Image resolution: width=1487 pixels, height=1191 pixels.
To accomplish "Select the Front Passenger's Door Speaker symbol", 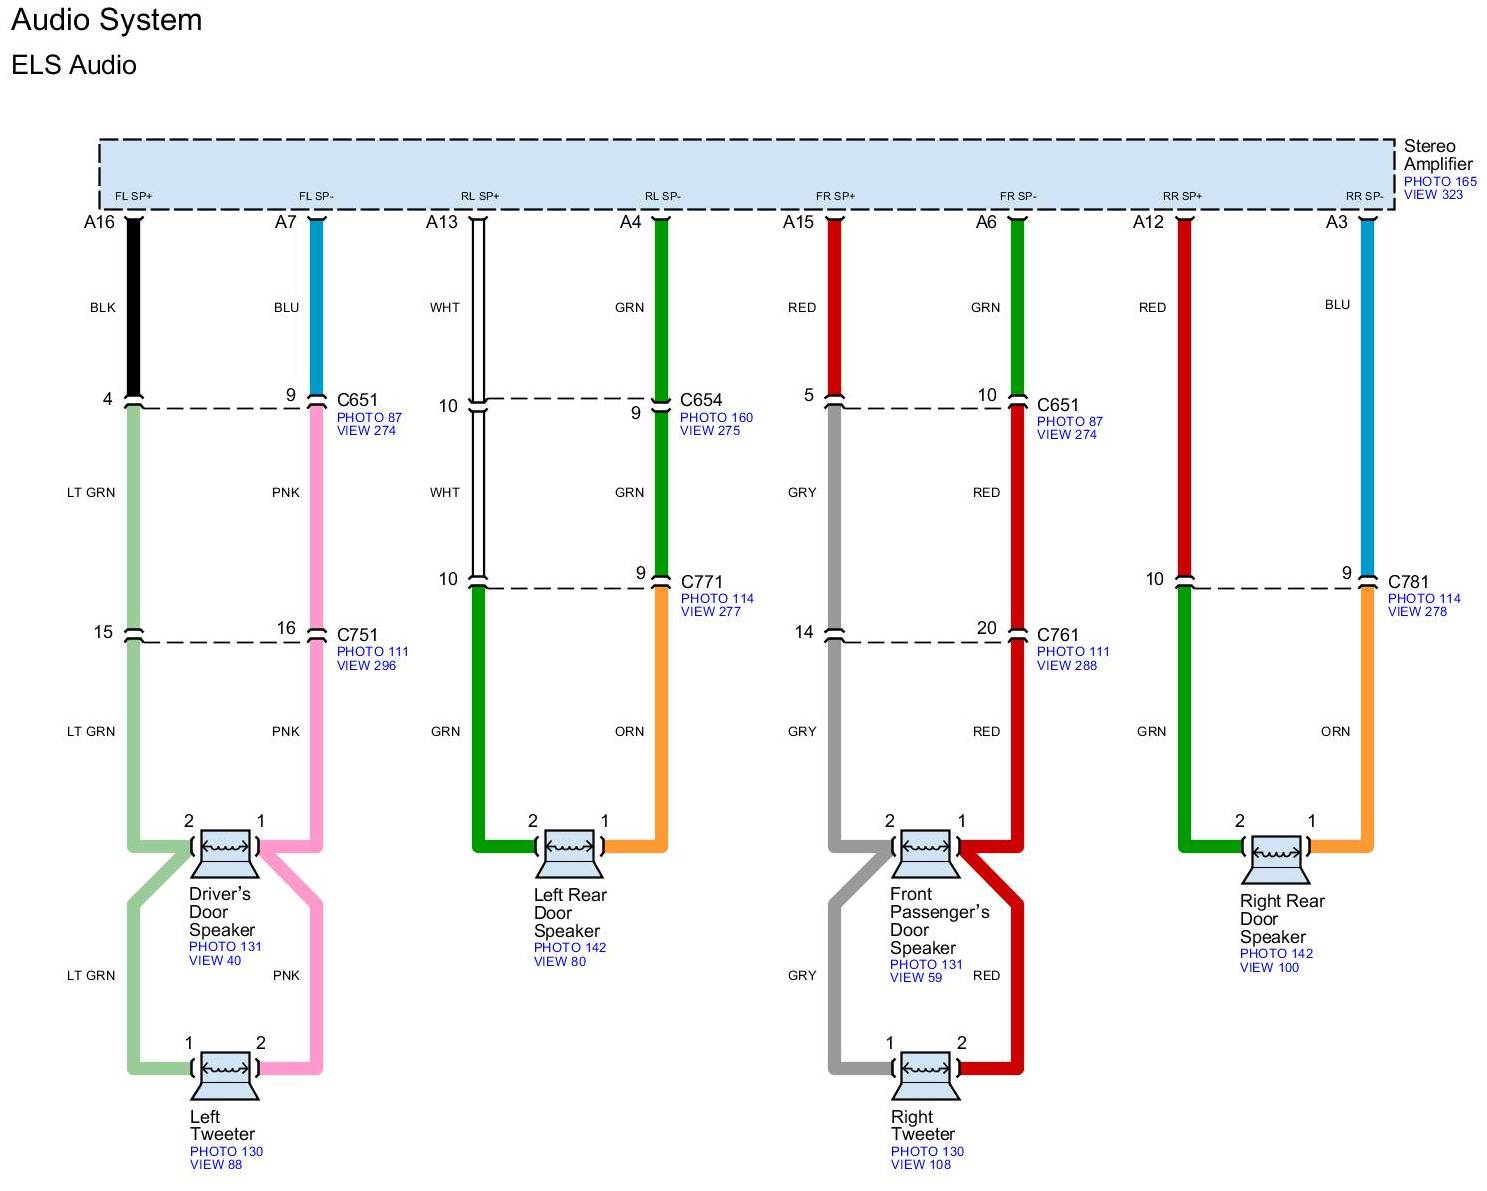I will click(x=925, y=853).
